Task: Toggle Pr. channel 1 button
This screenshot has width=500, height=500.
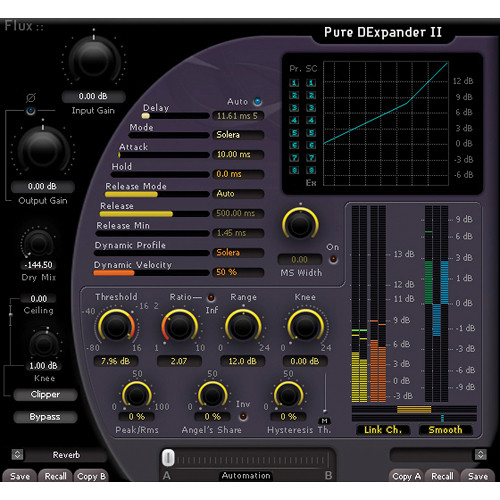Action: 294,83
